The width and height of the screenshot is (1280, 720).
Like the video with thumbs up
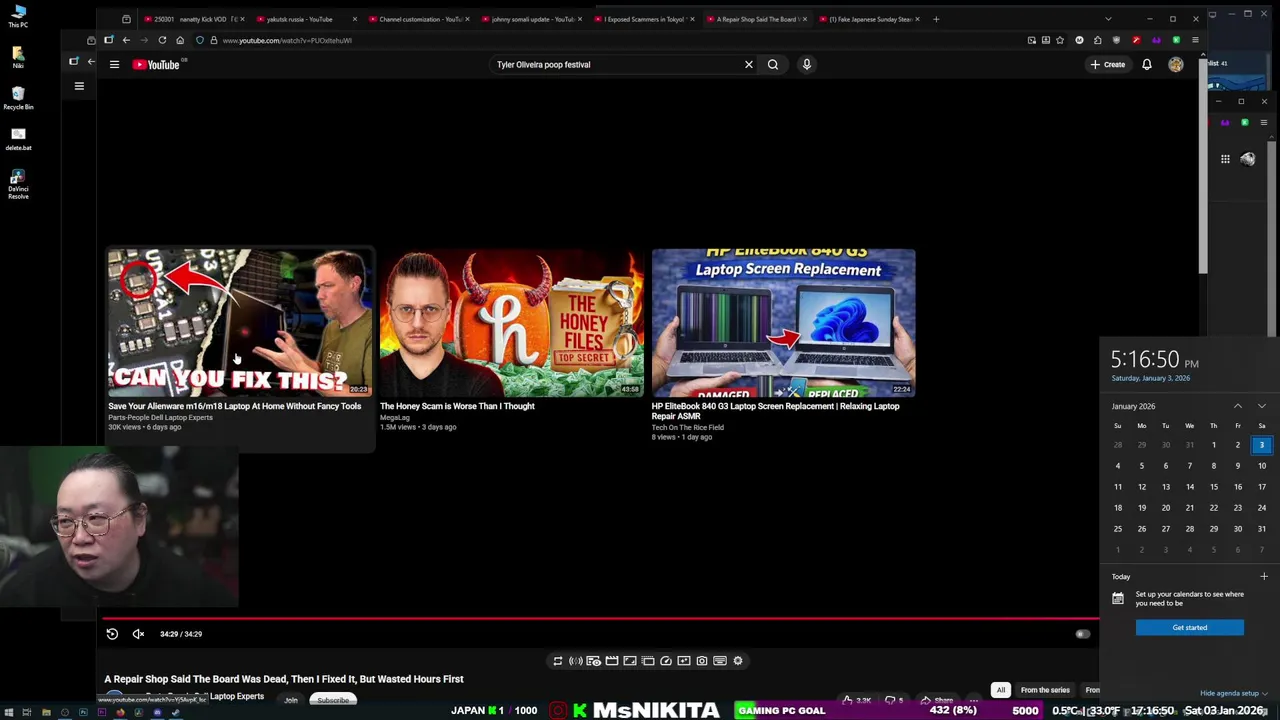pyautogui.click(x=855, y=700)
